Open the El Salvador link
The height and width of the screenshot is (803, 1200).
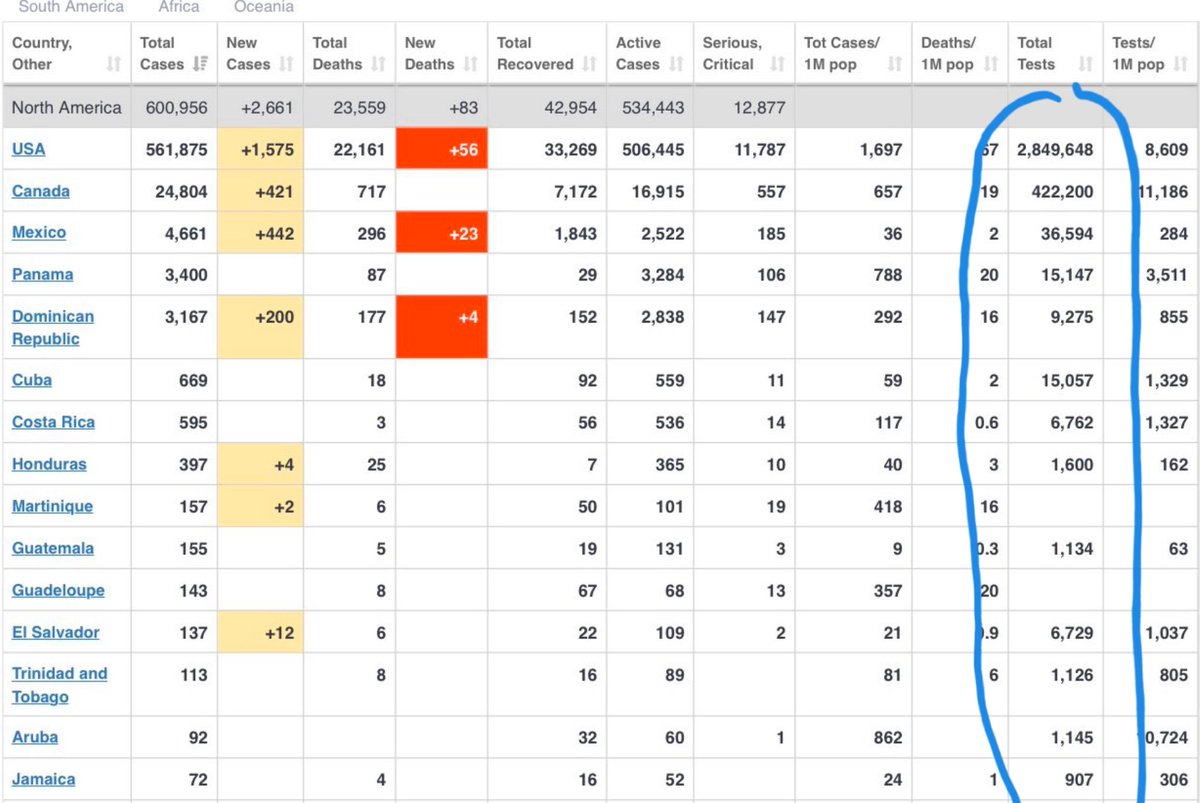click(56, 632)
